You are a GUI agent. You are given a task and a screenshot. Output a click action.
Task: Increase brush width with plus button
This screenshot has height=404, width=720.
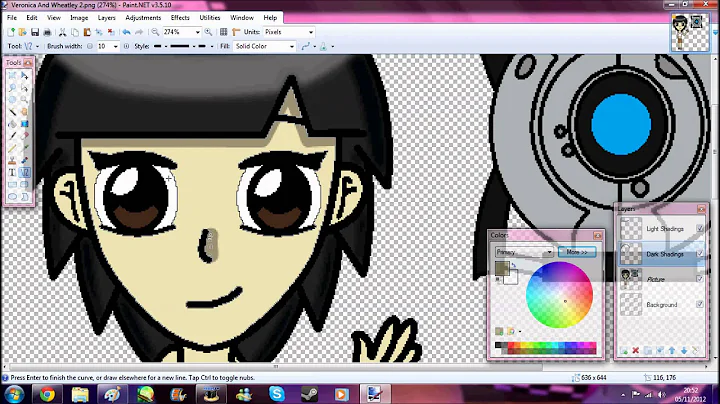[126, 46]
